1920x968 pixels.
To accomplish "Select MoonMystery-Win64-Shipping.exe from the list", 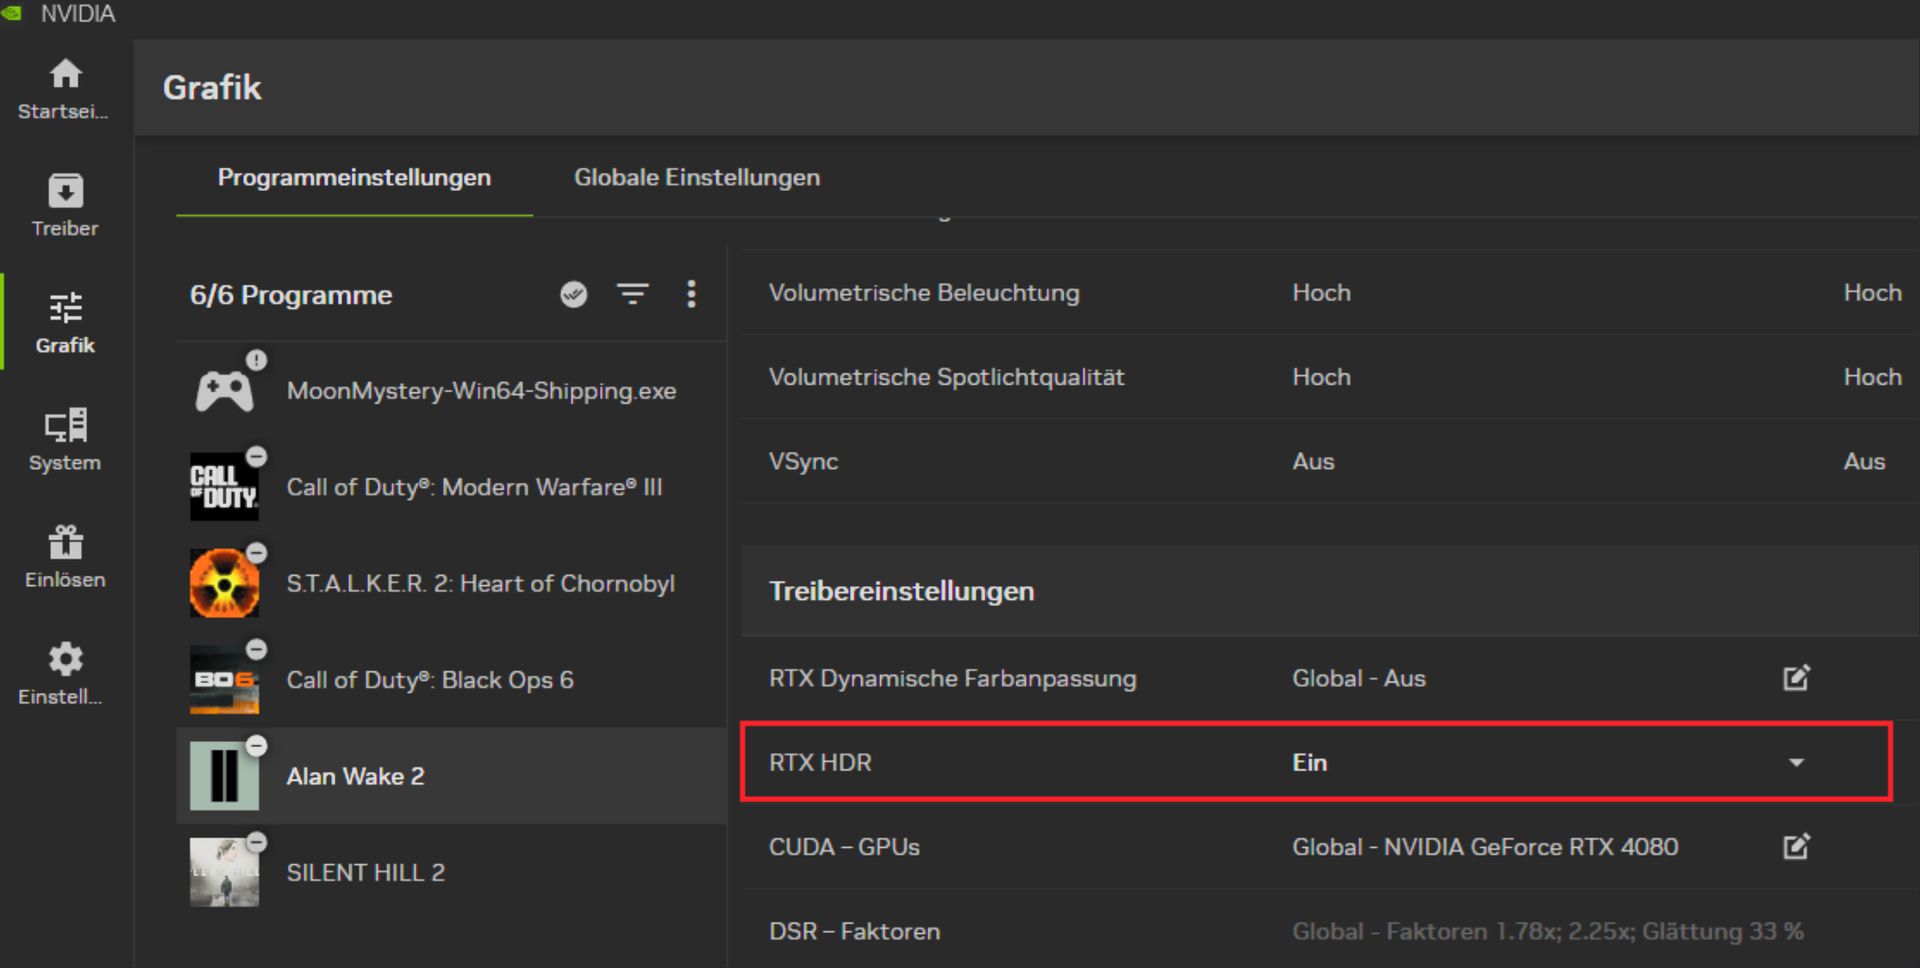I will (480, 391).
